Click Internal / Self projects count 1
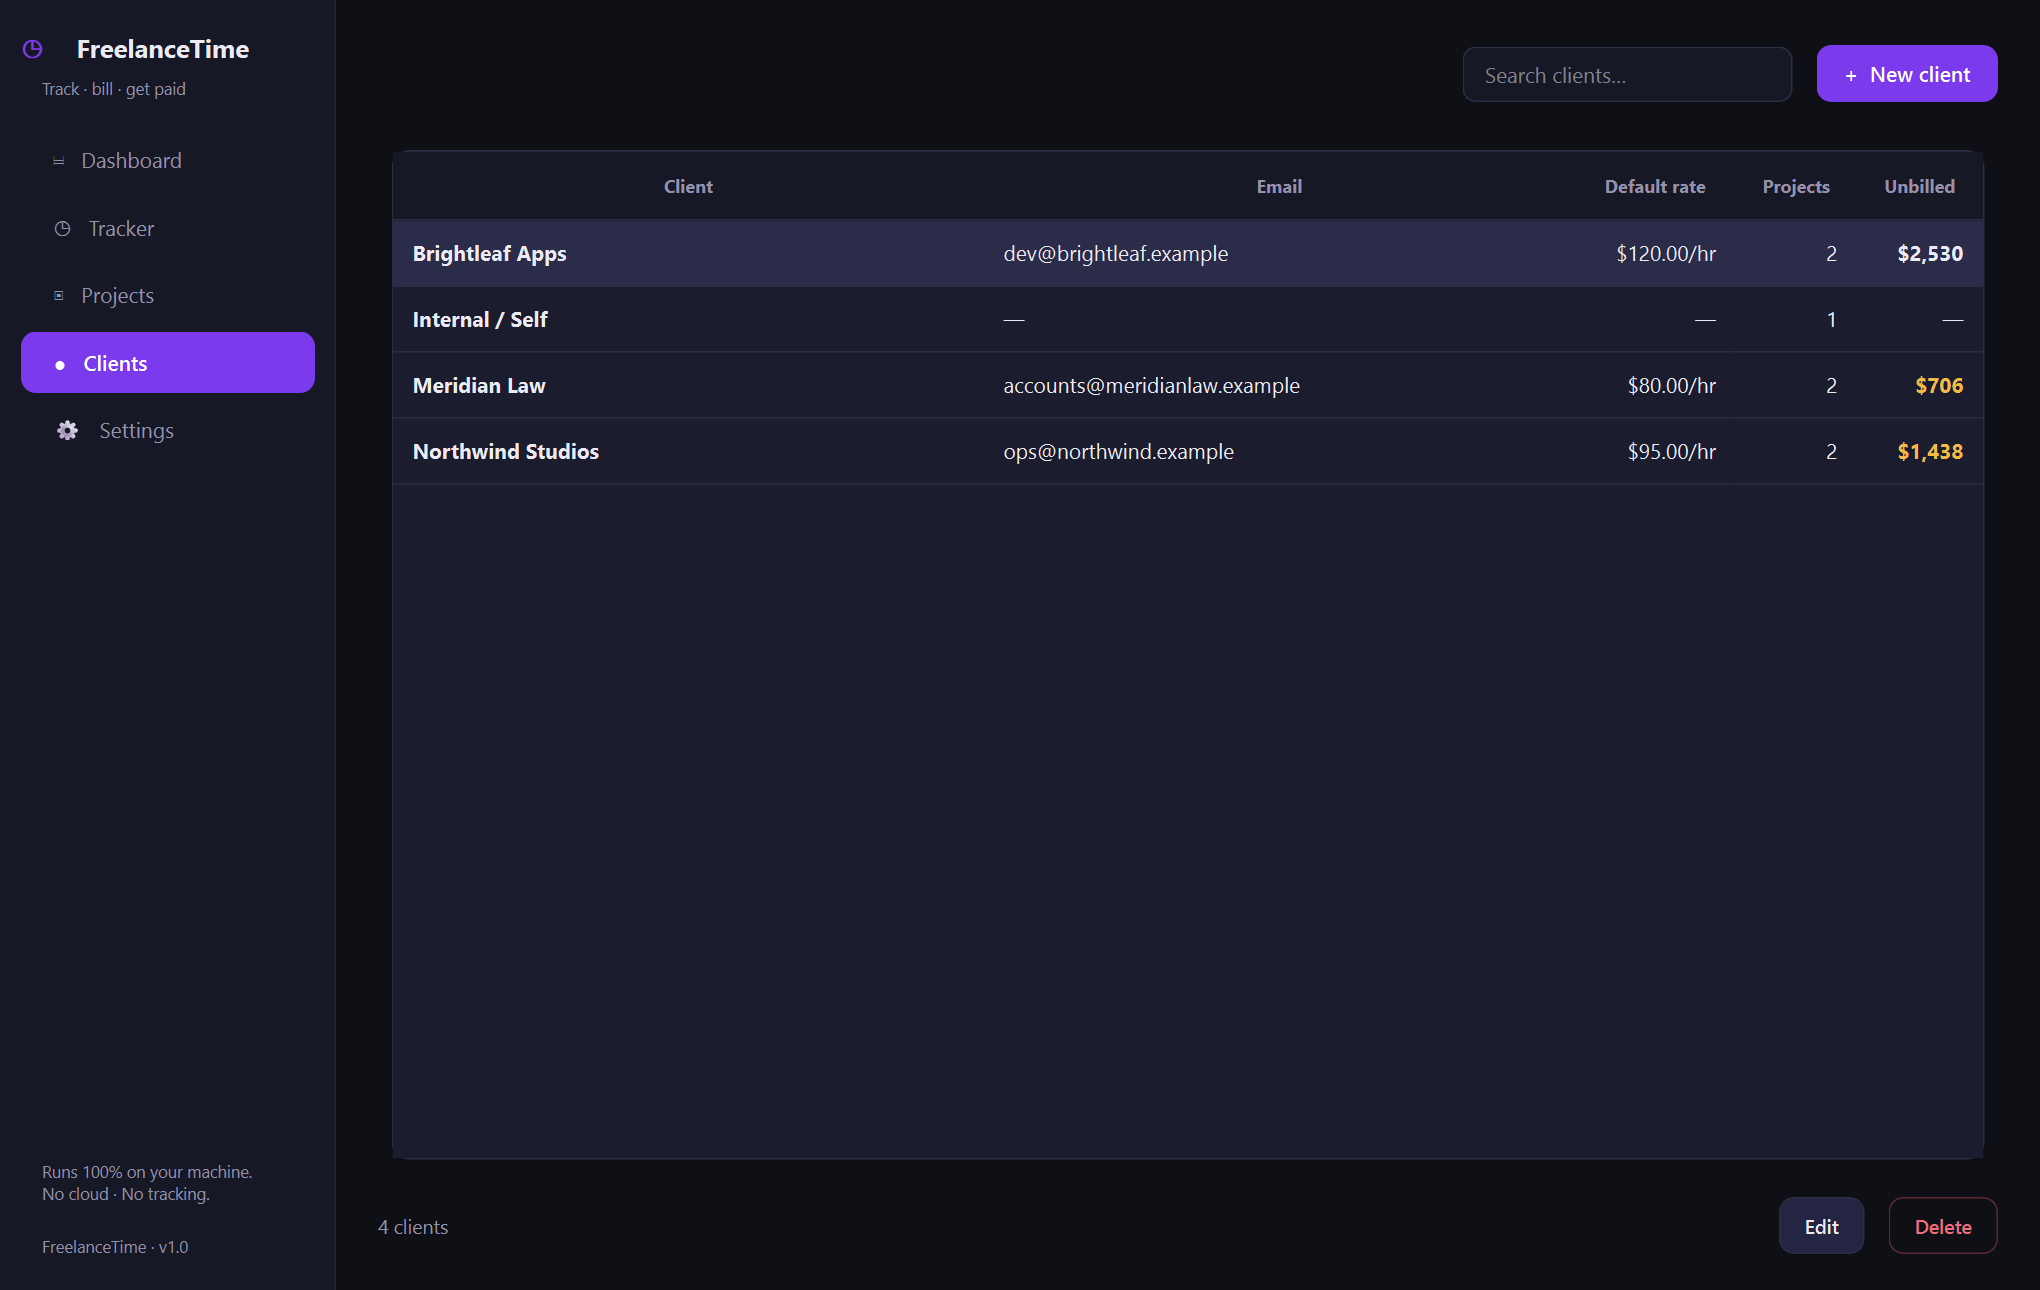 pos(1831,320)
